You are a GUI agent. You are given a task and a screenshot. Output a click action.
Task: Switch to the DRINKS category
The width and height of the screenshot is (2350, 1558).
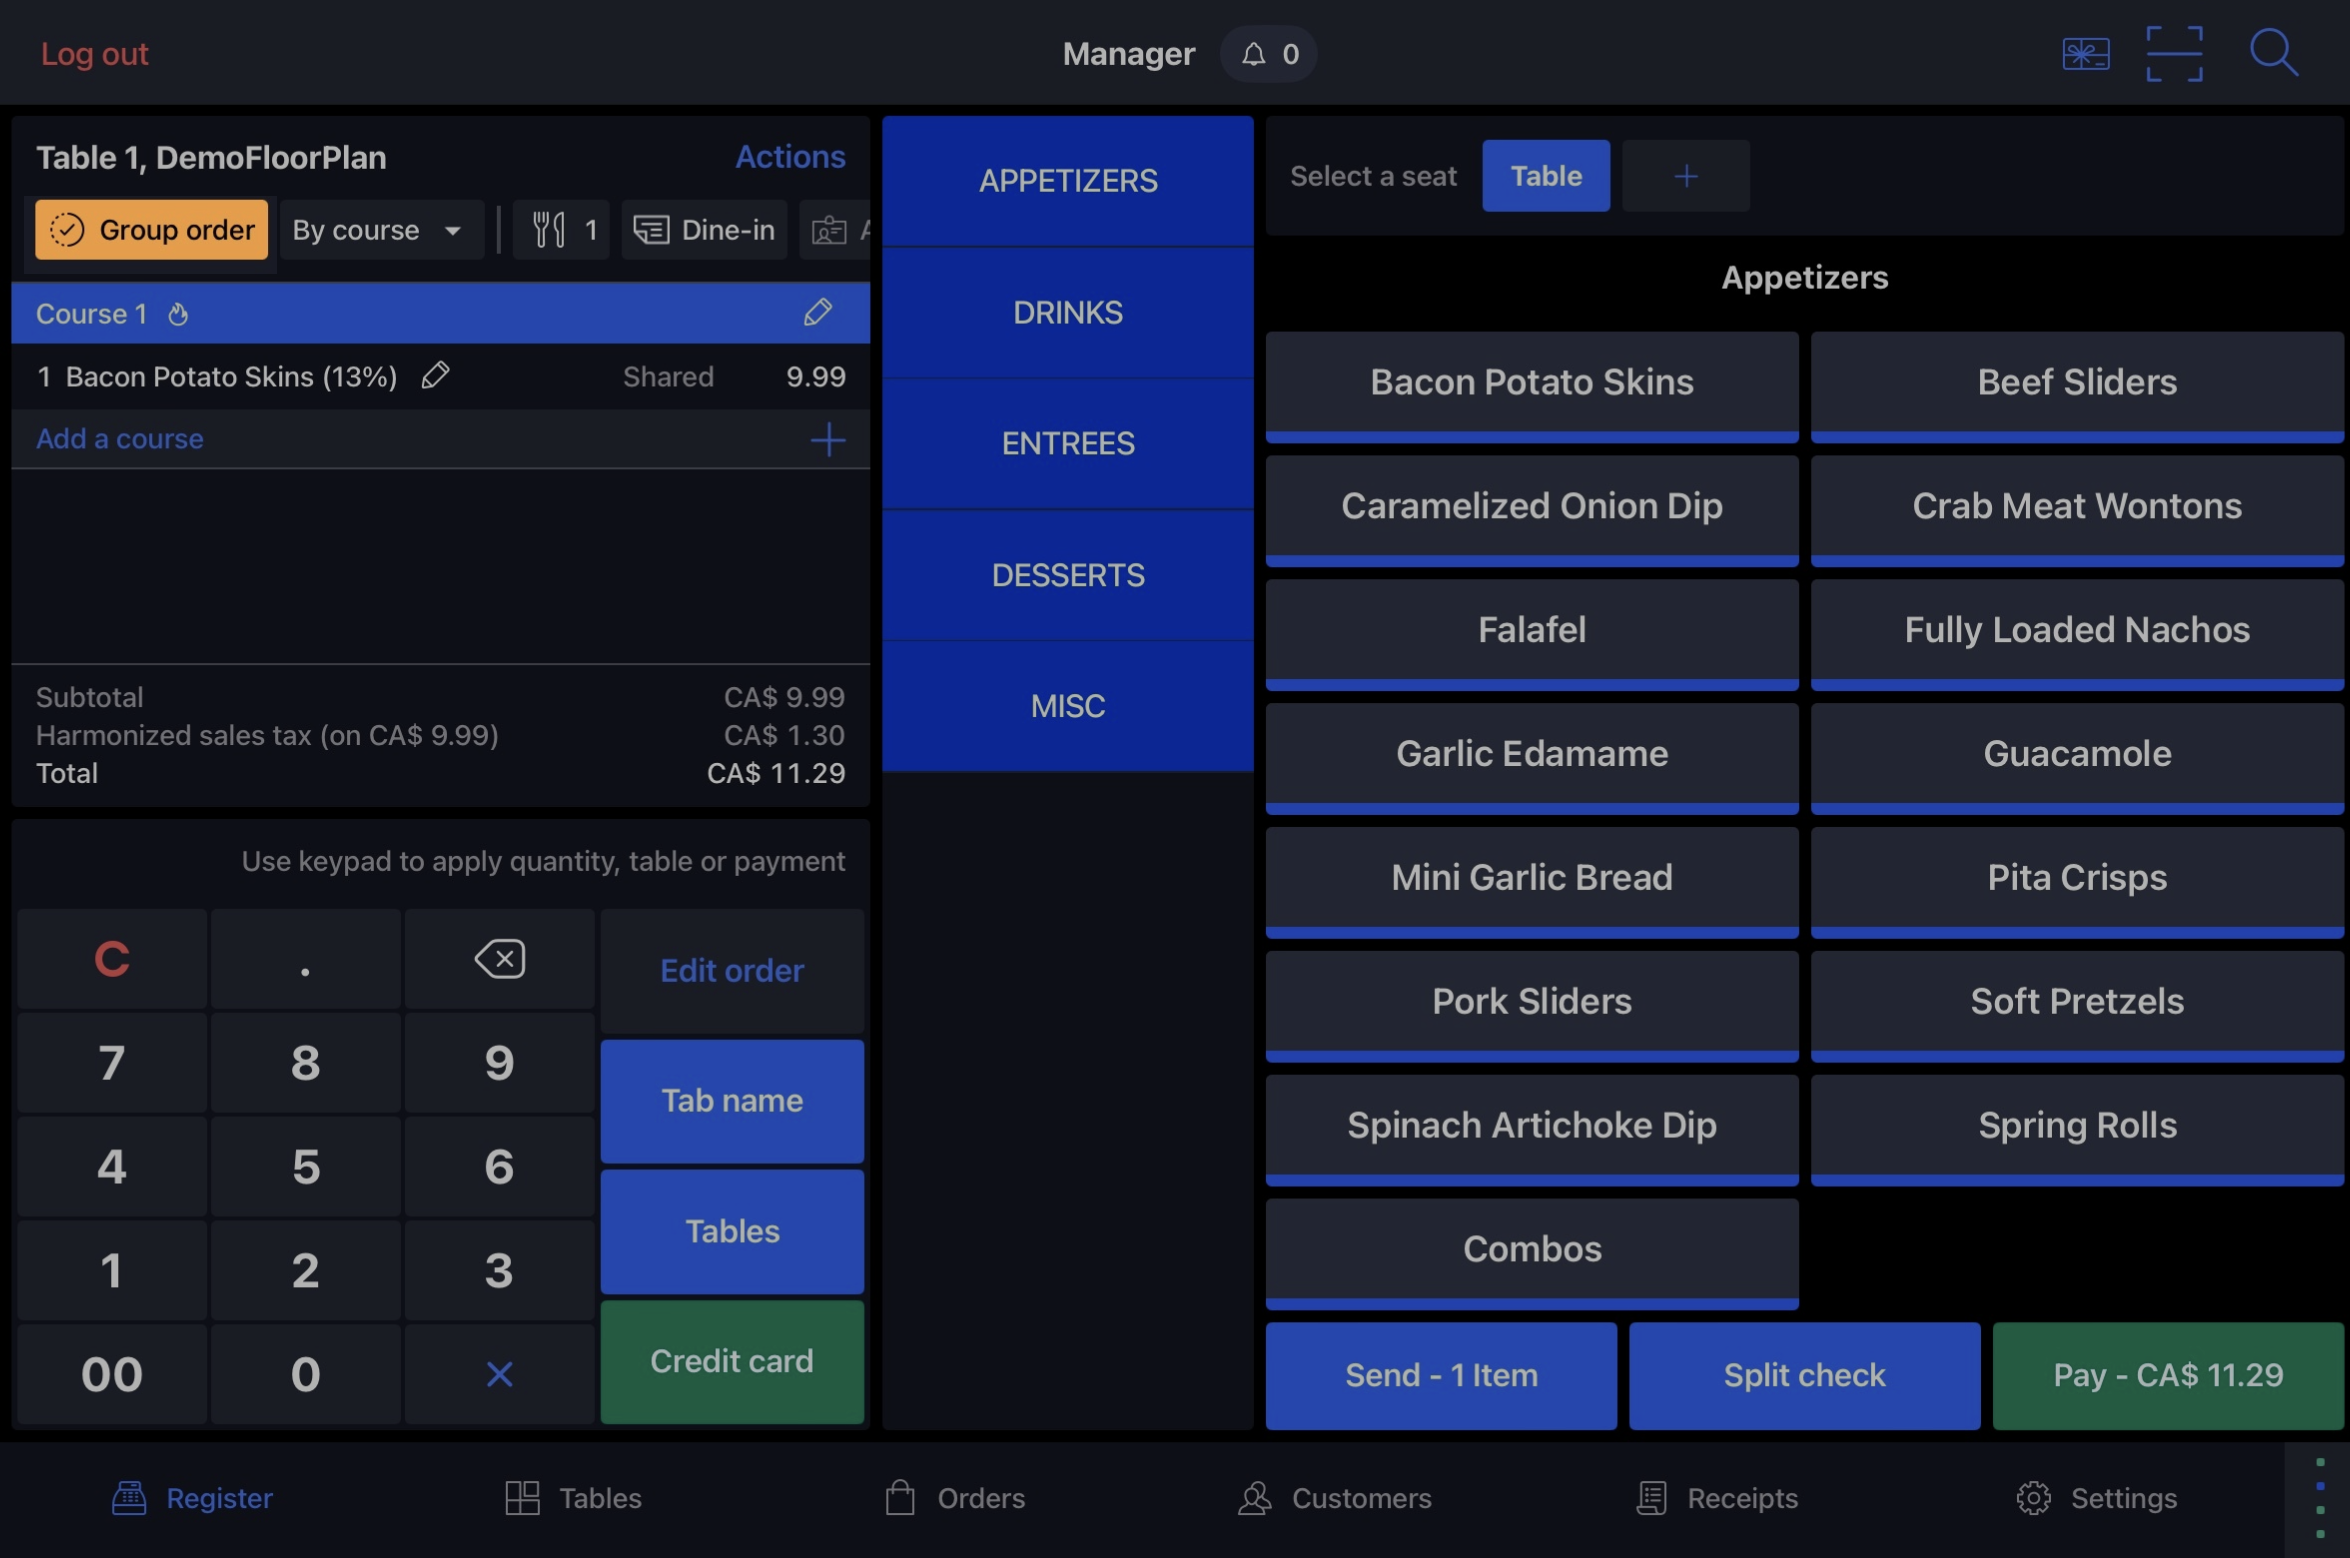point(1067,313)
